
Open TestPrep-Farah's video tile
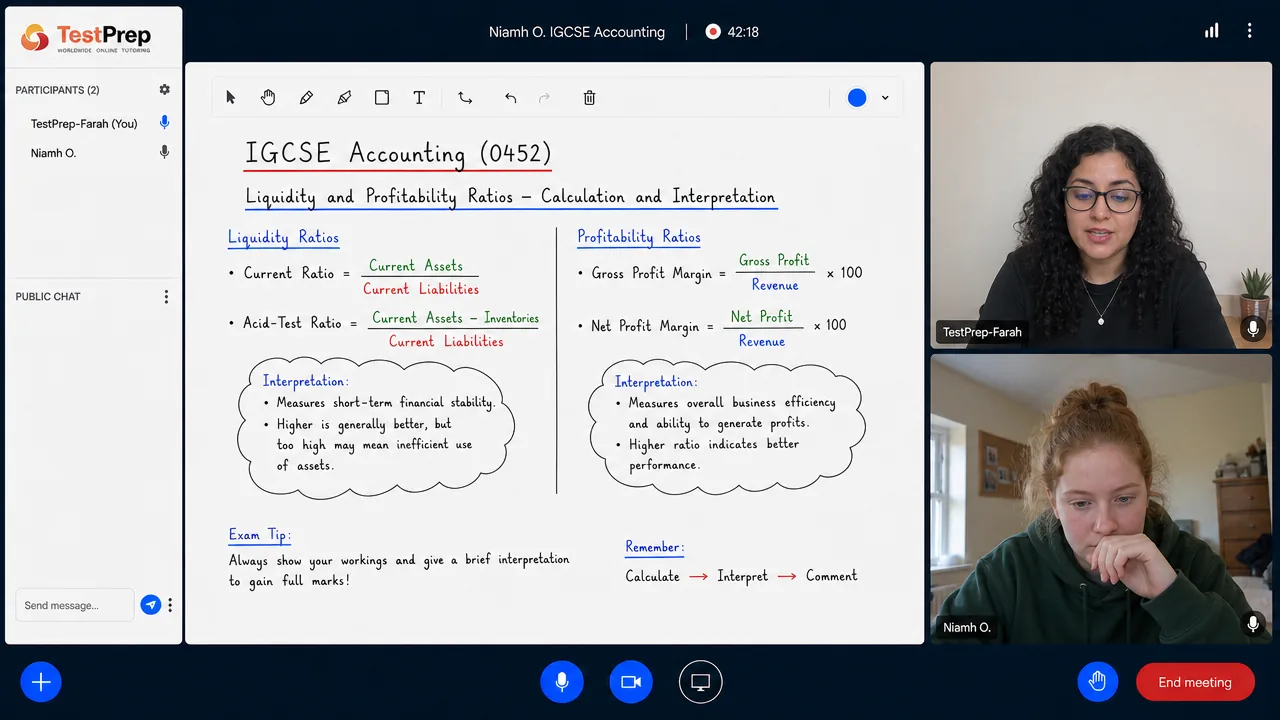pyautogui.click(x=1101, y=205)
